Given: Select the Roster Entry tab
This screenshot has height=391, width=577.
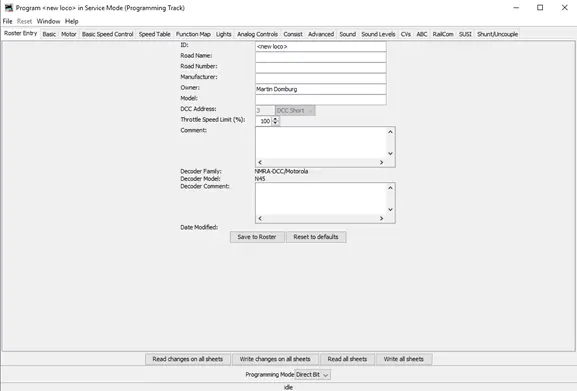Looking at the screenshot, I should [21, 33].
